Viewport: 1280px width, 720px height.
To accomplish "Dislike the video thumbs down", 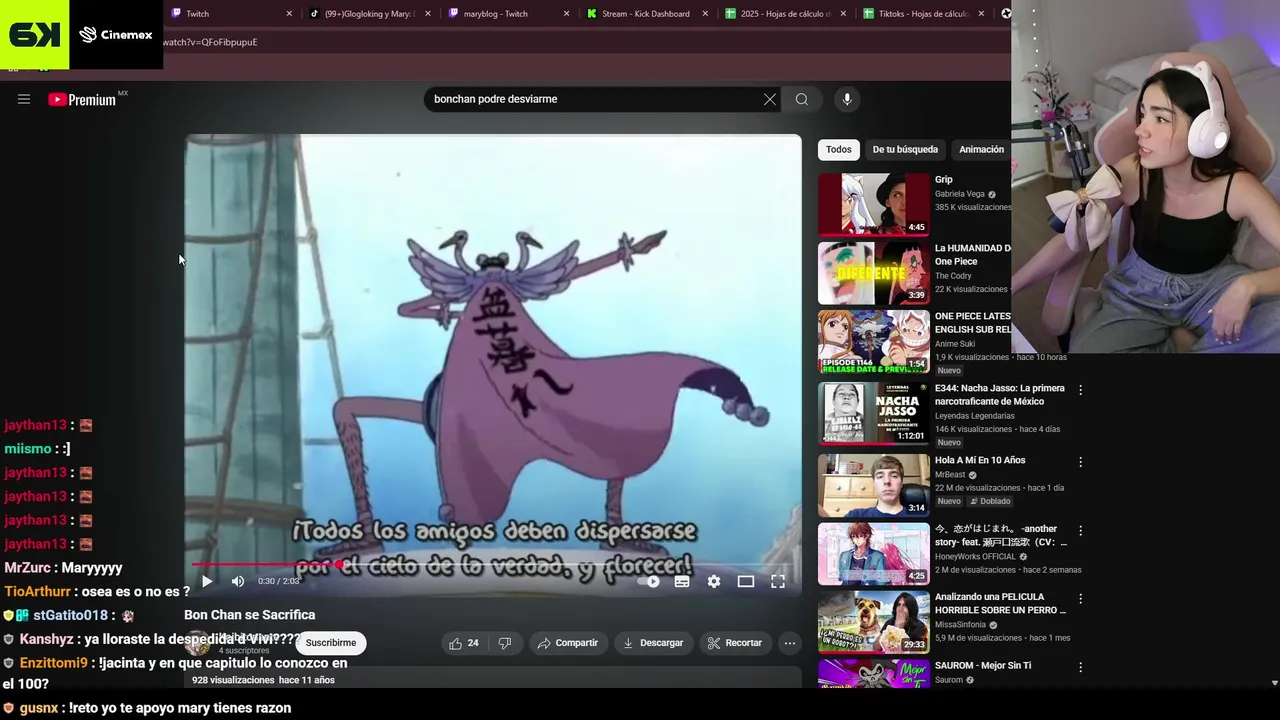I will [505, 643].
